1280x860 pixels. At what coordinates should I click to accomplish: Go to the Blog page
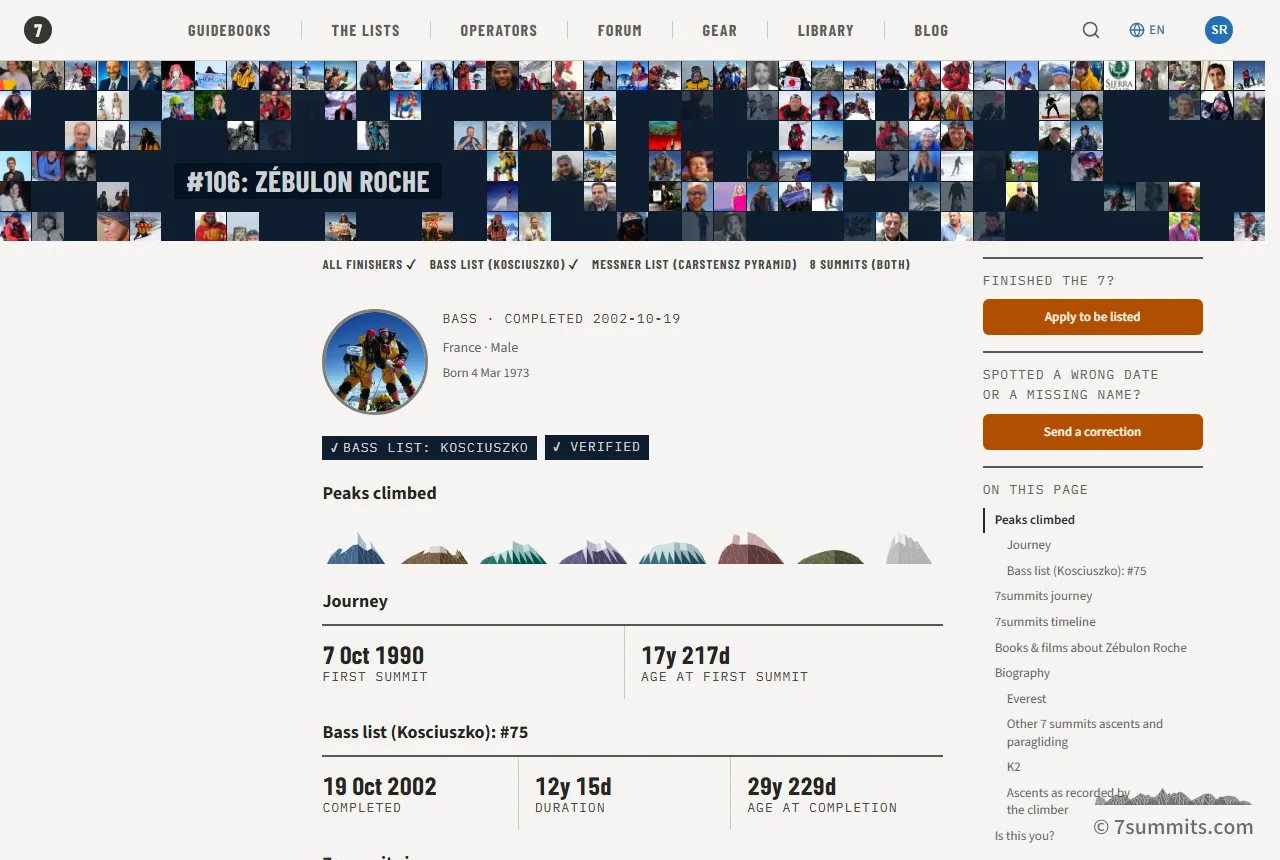coord(931,30)
